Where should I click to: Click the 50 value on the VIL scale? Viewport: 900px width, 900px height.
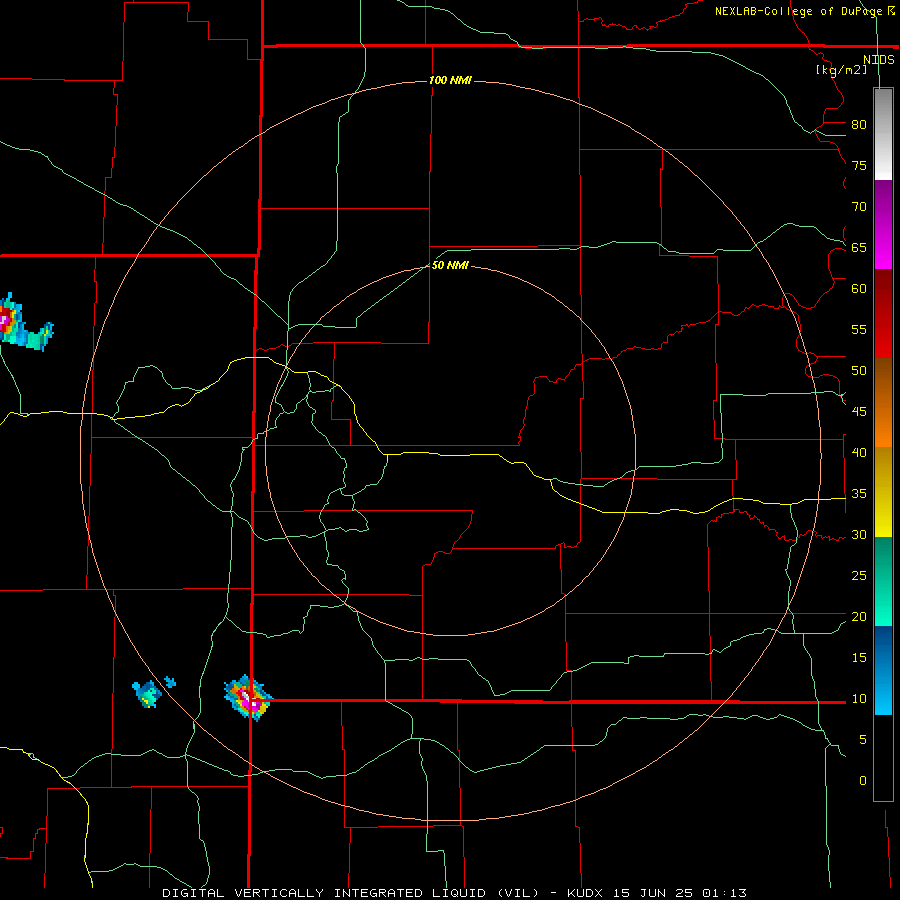point(859,371)
